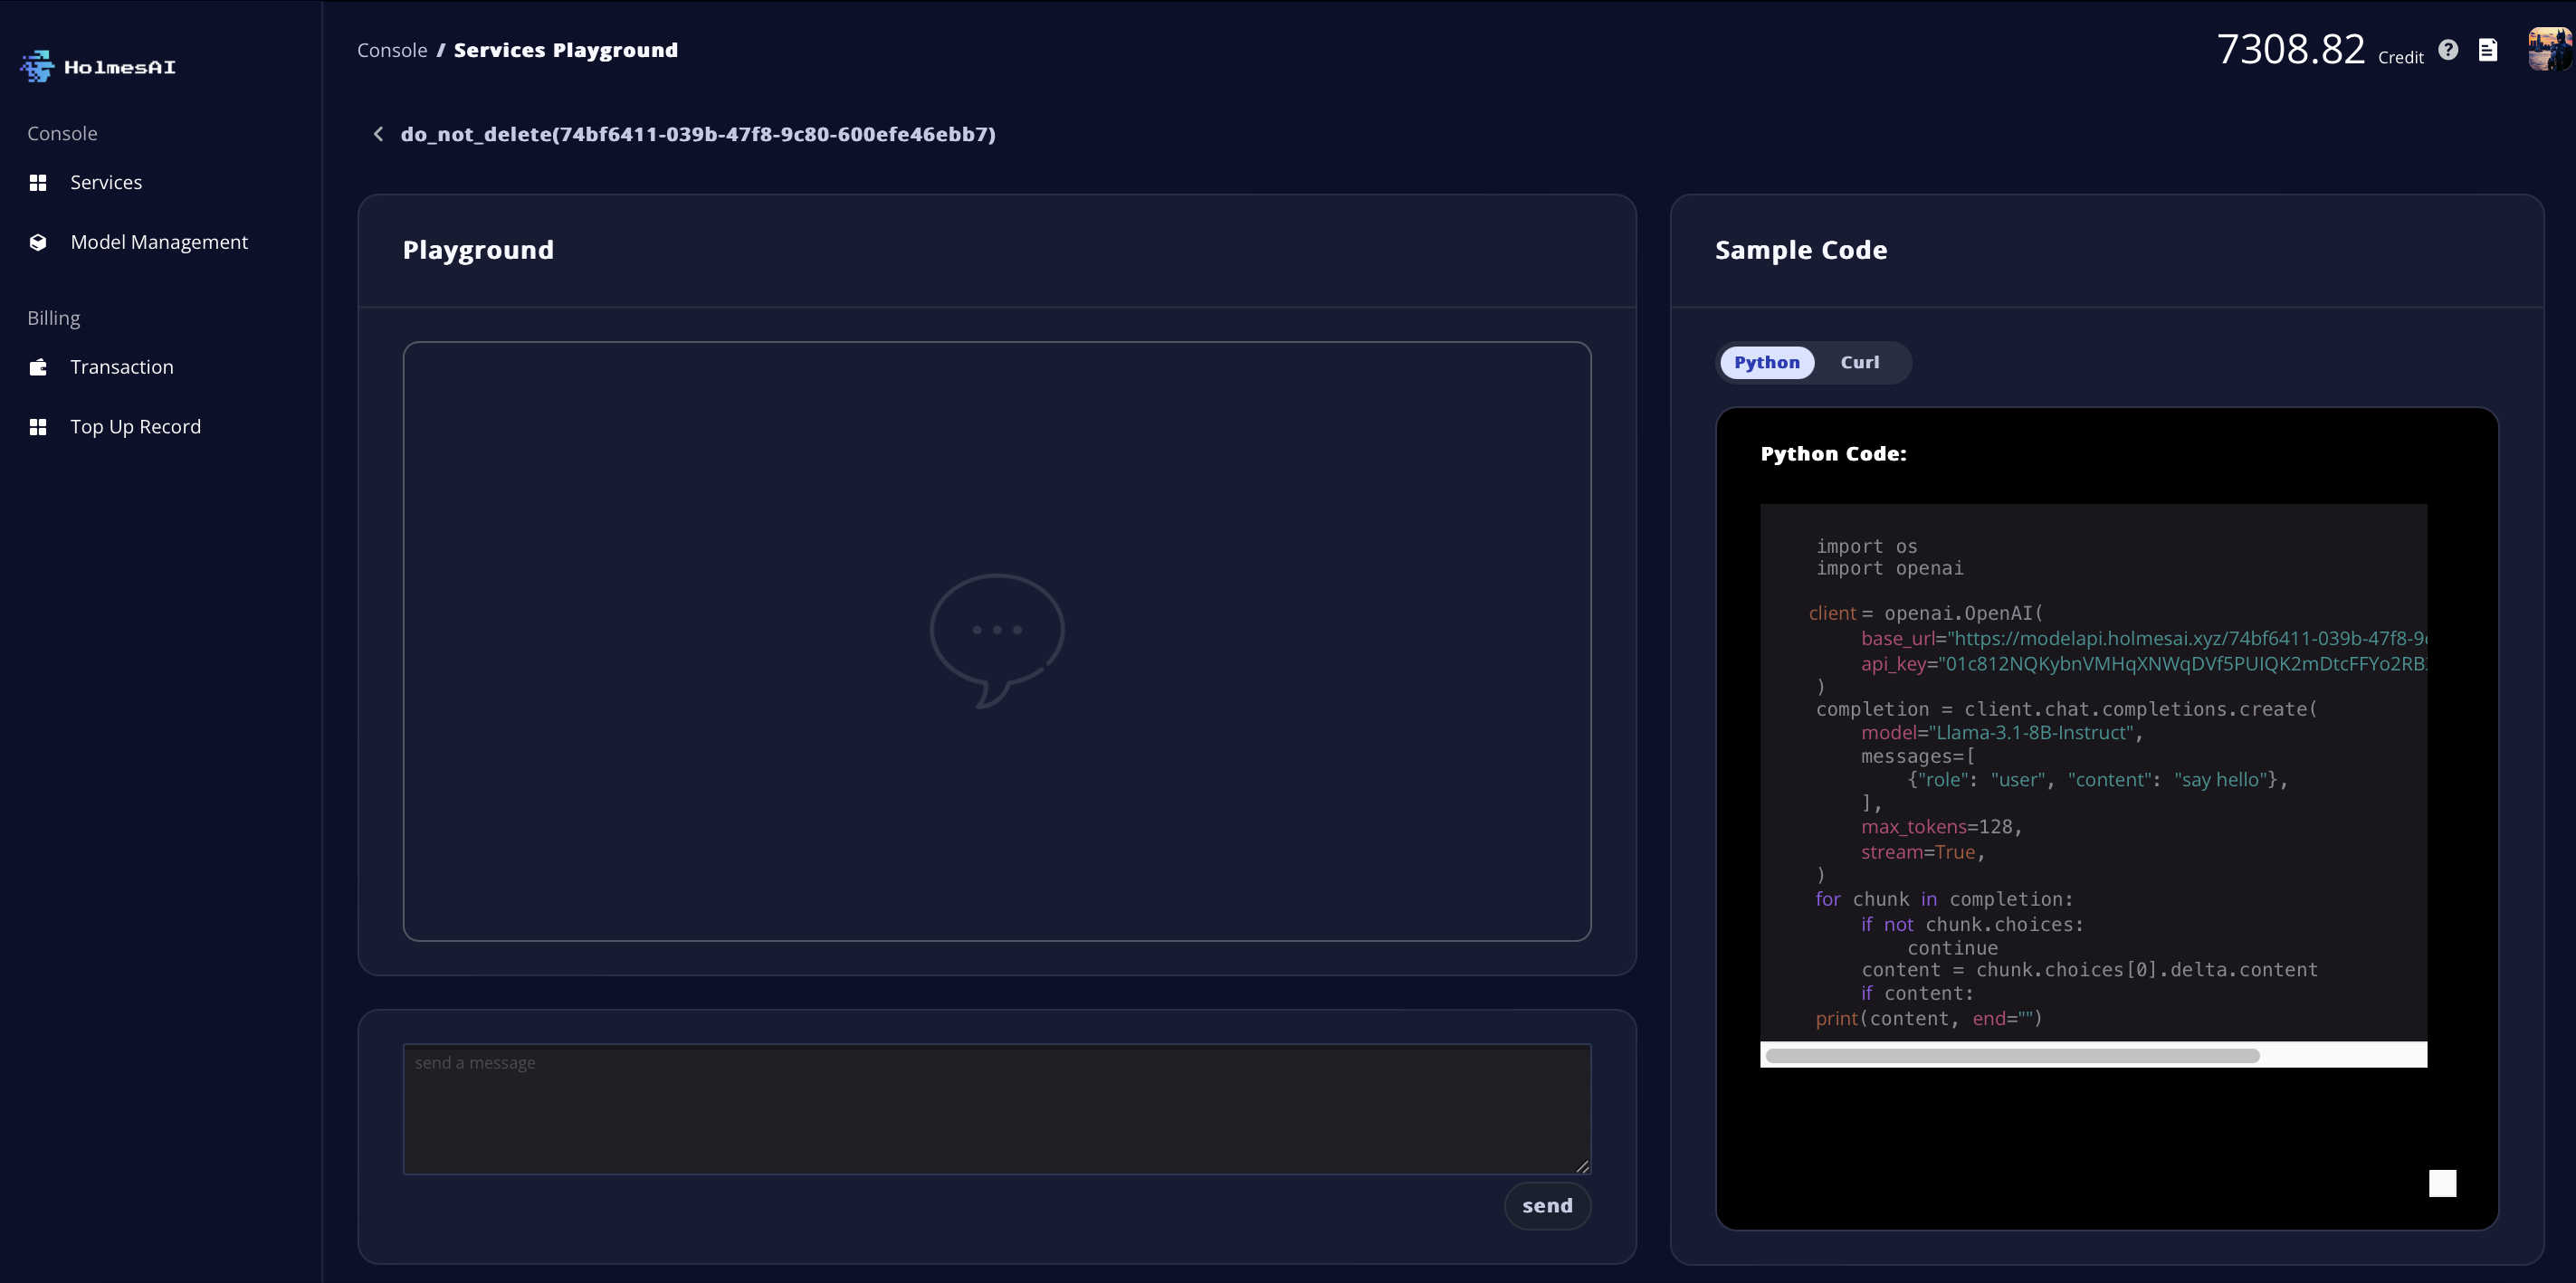The width and height of the screenshot is (2576, 1283).
Task: Click the Transaction wallet icon
Action: [38, 367]
